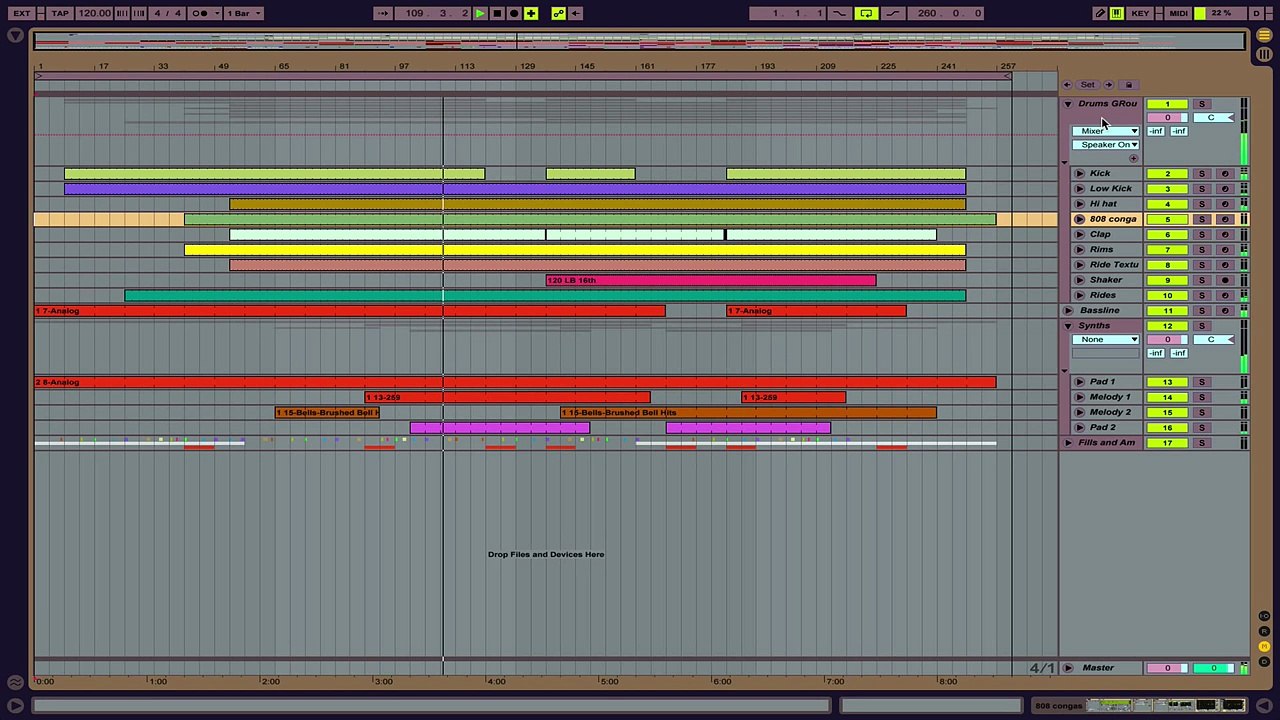Adjust the Drums Group pan control C
This screenshot has height=720, width=1280.
pos(1213,118)
